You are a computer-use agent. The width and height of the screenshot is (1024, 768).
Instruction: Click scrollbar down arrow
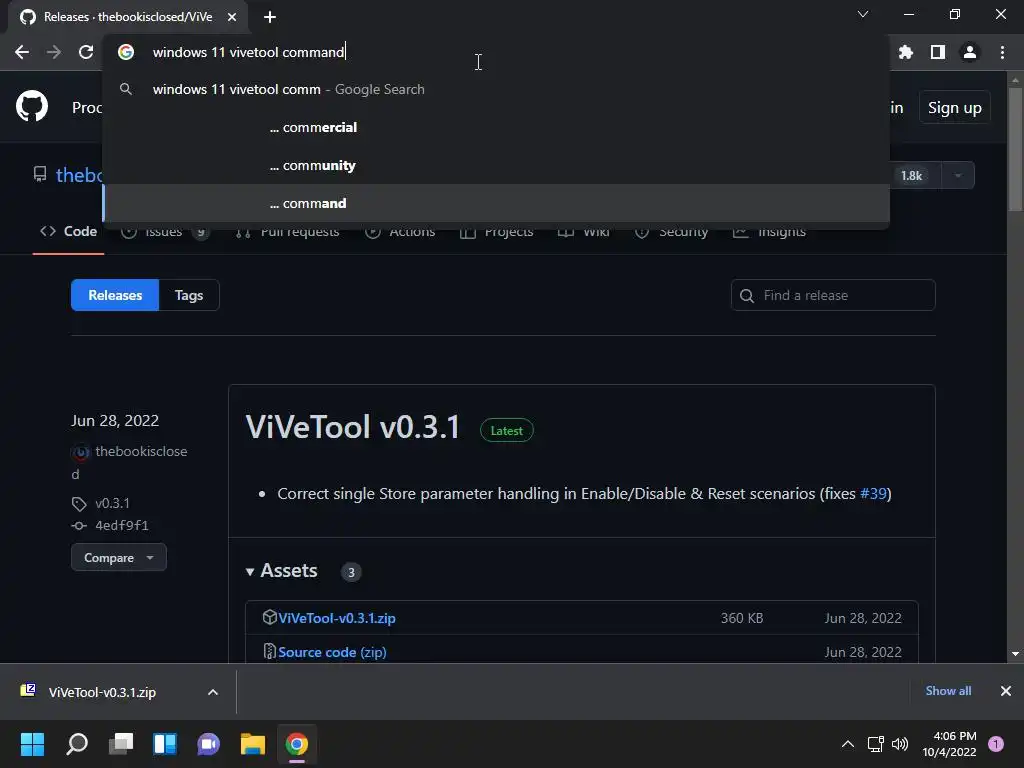(x=1015, y=654)
